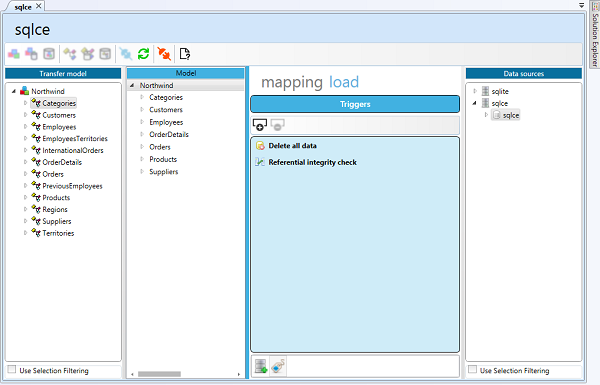600x385 pixels.
Task: Open the Solution Explorer side tab
Action: point(595,35)
